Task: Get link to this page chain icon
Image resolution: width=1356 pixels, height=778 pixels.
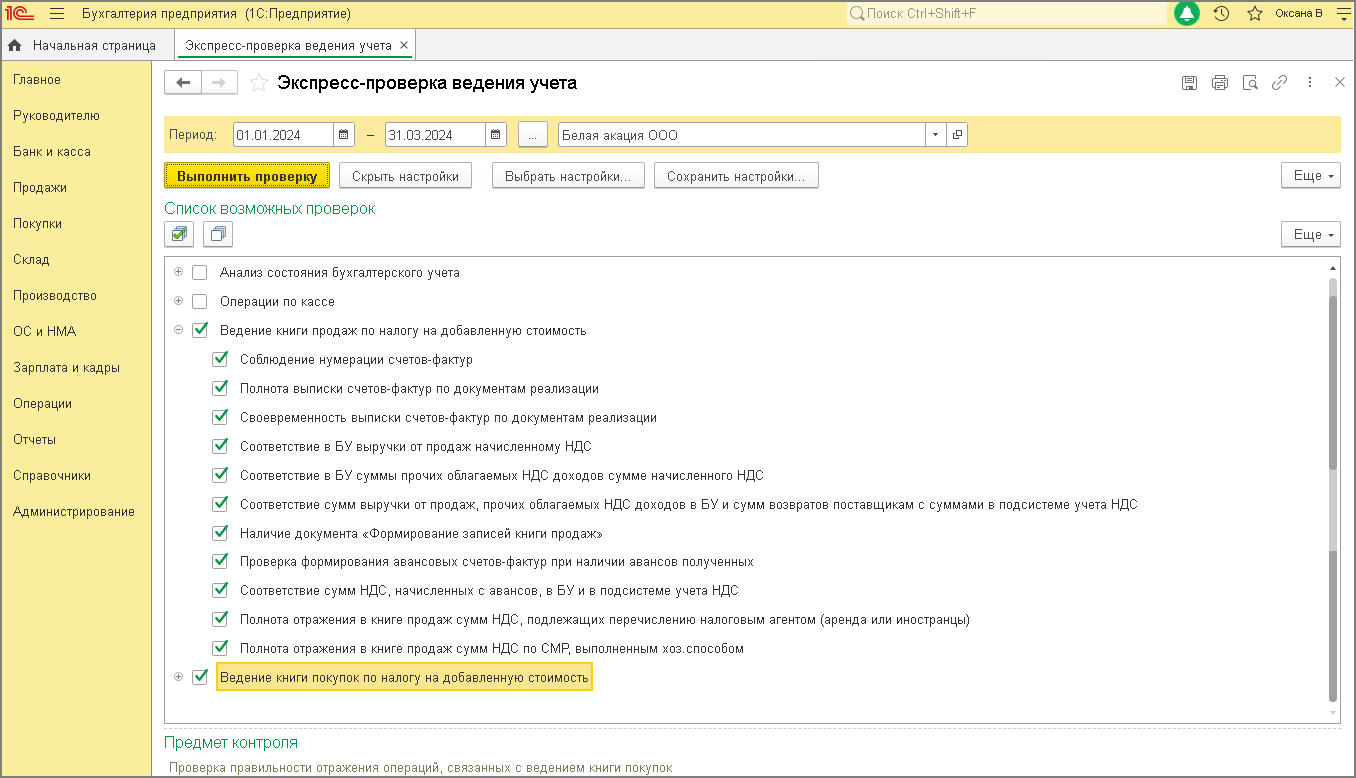Action: pyautogui.click(x=1279, y=83)
